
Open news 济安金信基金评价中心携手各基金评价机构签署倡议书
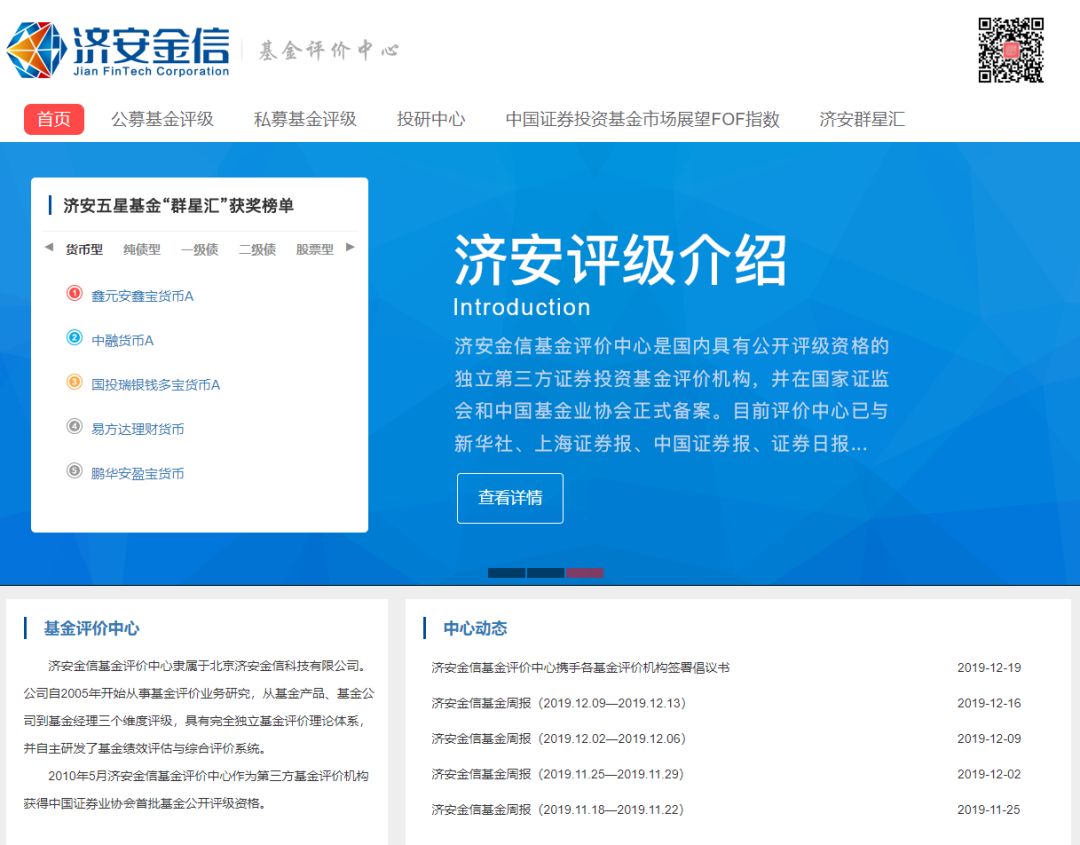click(581, 667)
